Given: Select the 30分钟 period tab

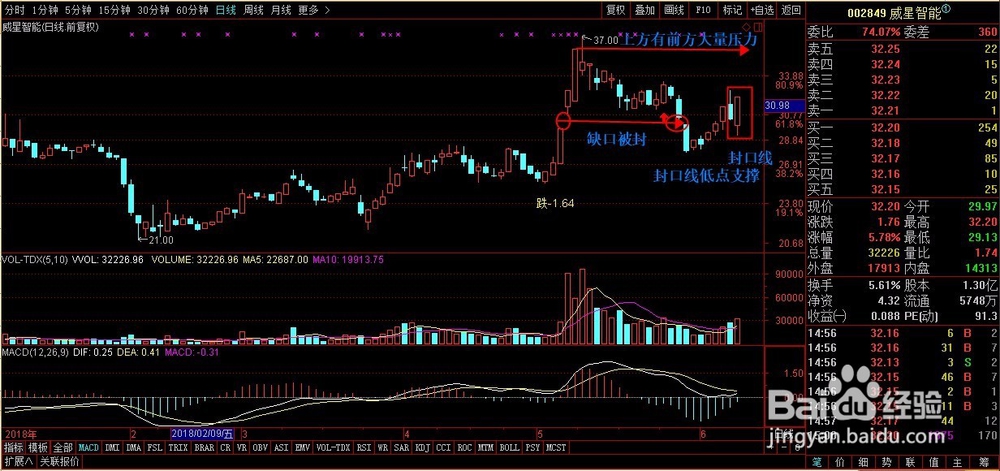Looking at the screenshot, I should click(156, 10).
